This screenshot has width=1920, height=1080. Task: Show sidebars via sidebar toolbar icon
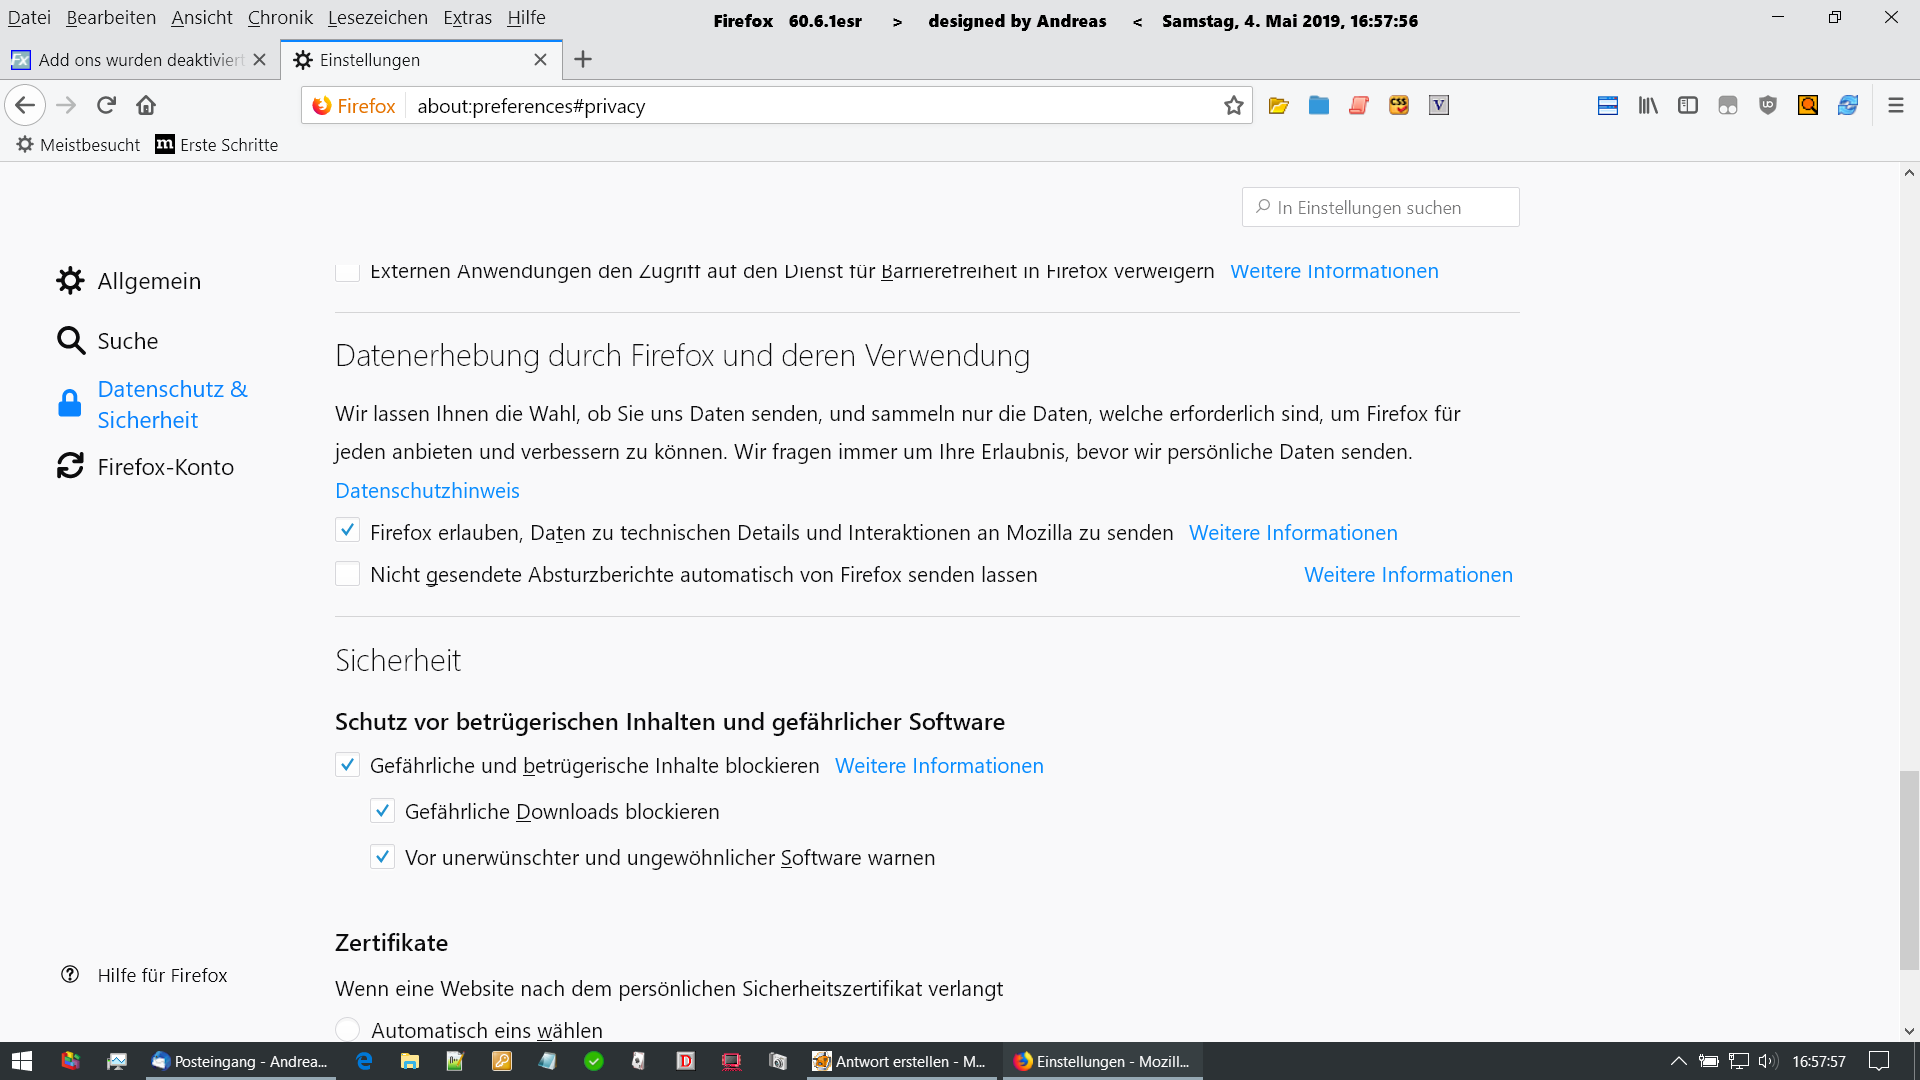(1687, 106)
